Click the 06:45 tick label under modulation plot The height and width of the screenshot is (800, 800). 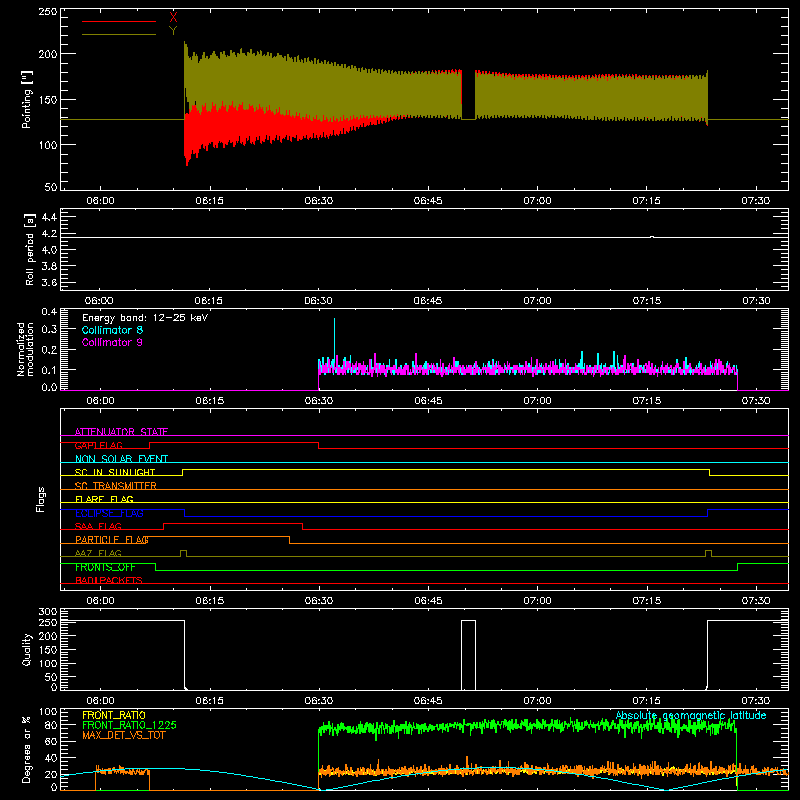point(428,401)
